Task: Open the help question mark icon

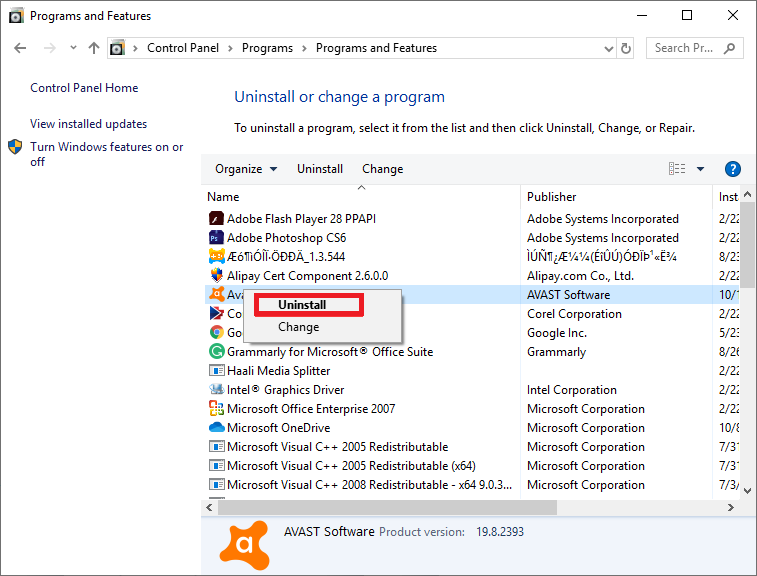Action: coord(732,169)
